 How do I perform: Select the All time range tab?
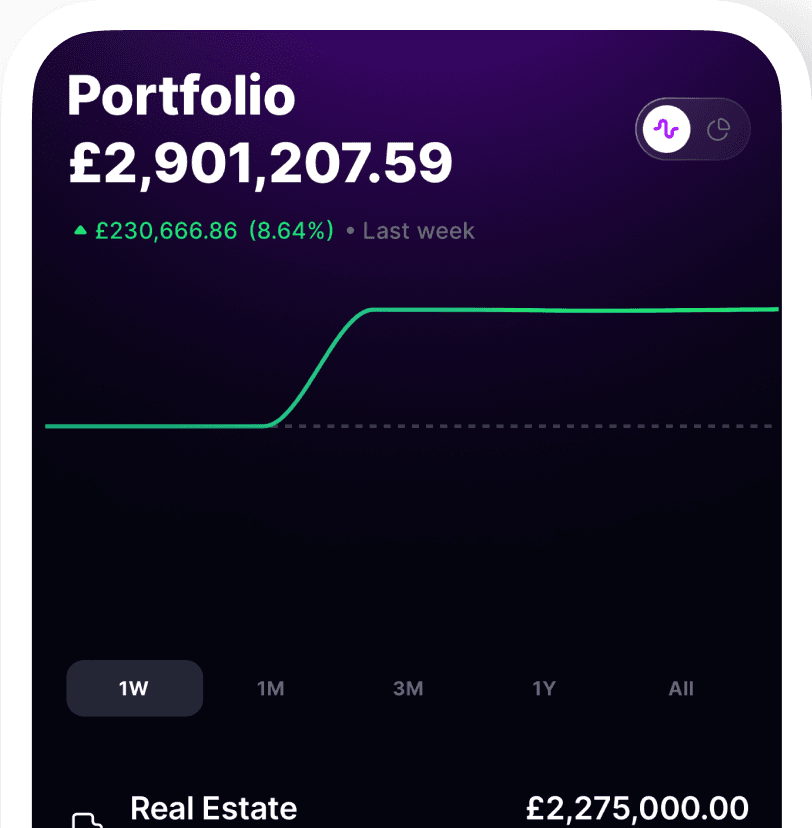click(681, 688)
